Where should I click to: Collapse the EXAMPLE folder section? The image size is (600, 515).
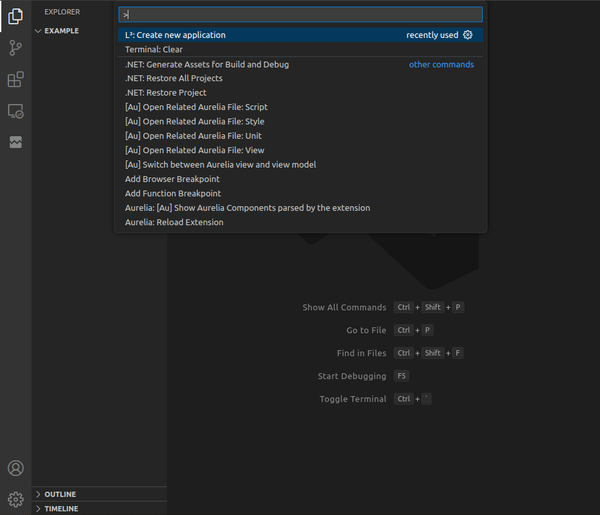99,31
